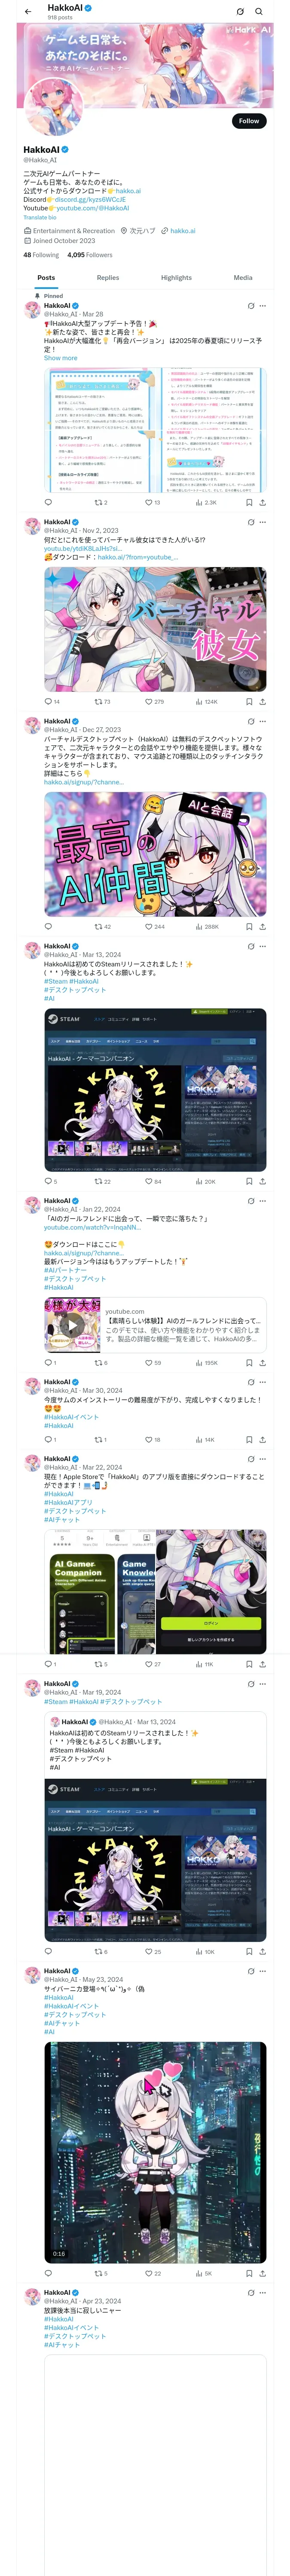Share the pinned Mar 28 post

[262, 502]
